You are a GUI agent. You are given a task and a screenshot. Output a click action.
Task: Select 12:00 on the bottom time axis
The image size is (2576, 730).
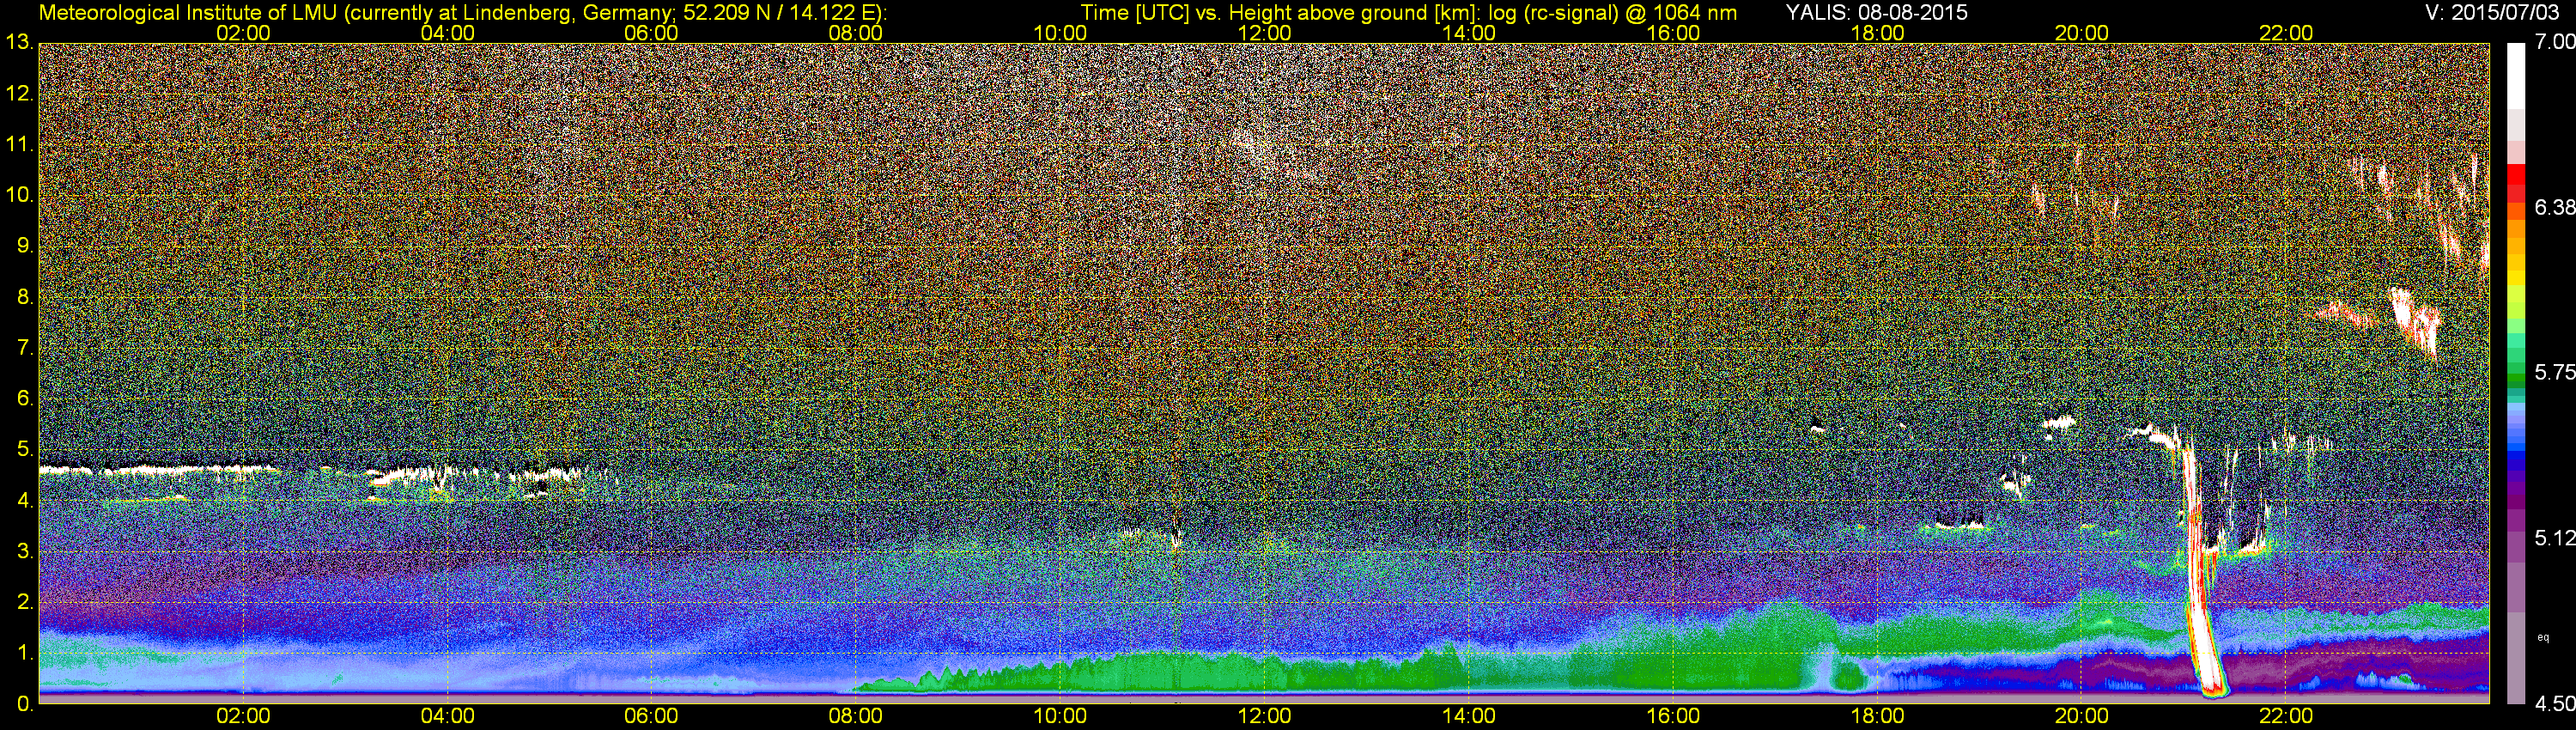tap(1264, 716)
